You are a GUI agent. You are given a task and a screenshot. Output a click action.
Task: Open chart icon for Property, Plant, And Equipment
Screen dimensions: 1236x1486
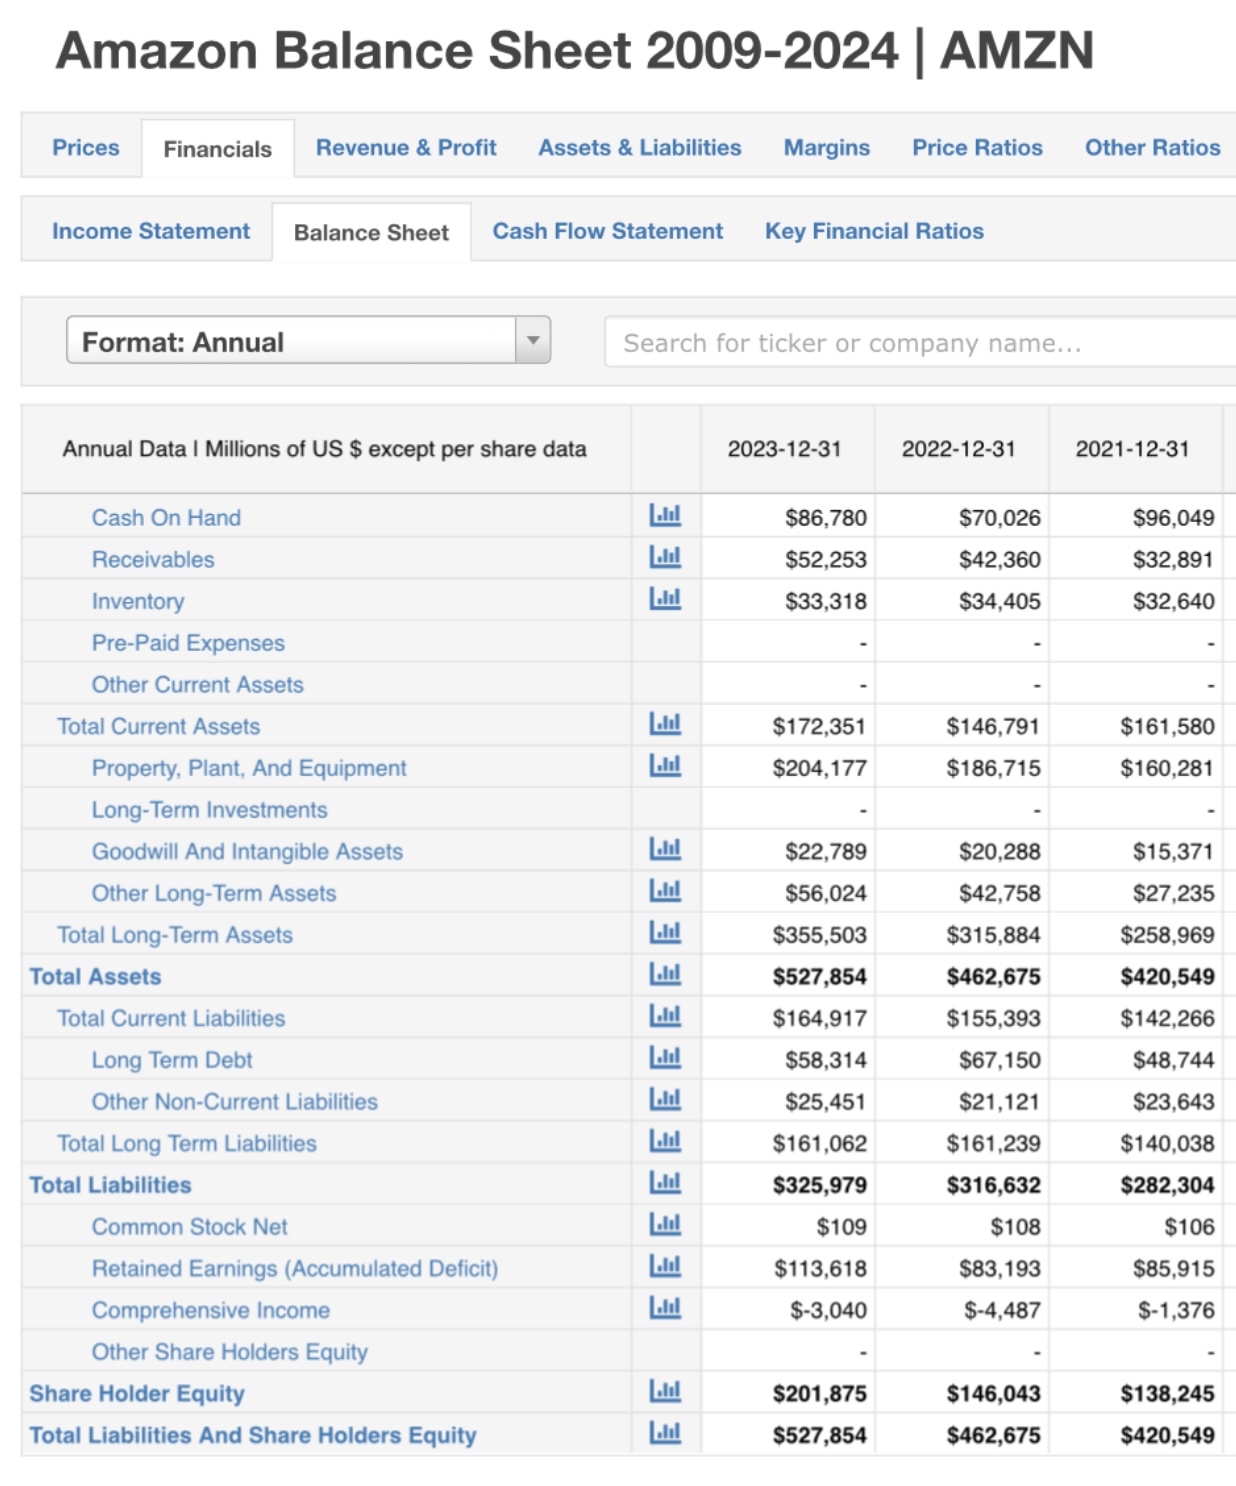(x=665, y=766)
